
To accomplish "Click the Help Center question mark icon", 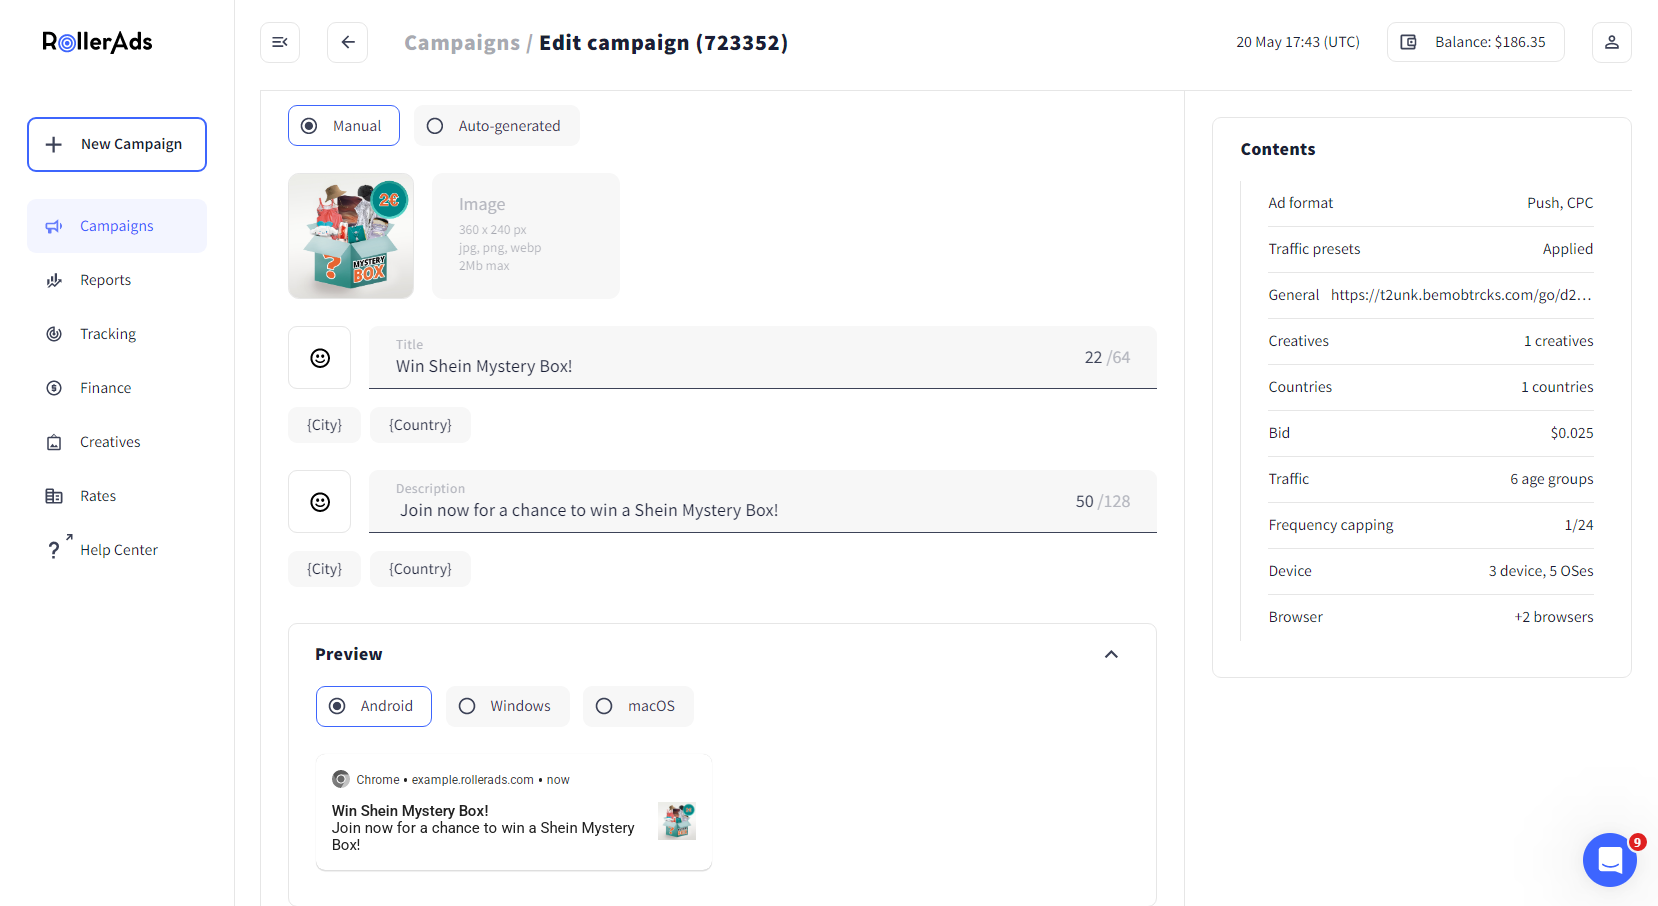I will 54,551.
